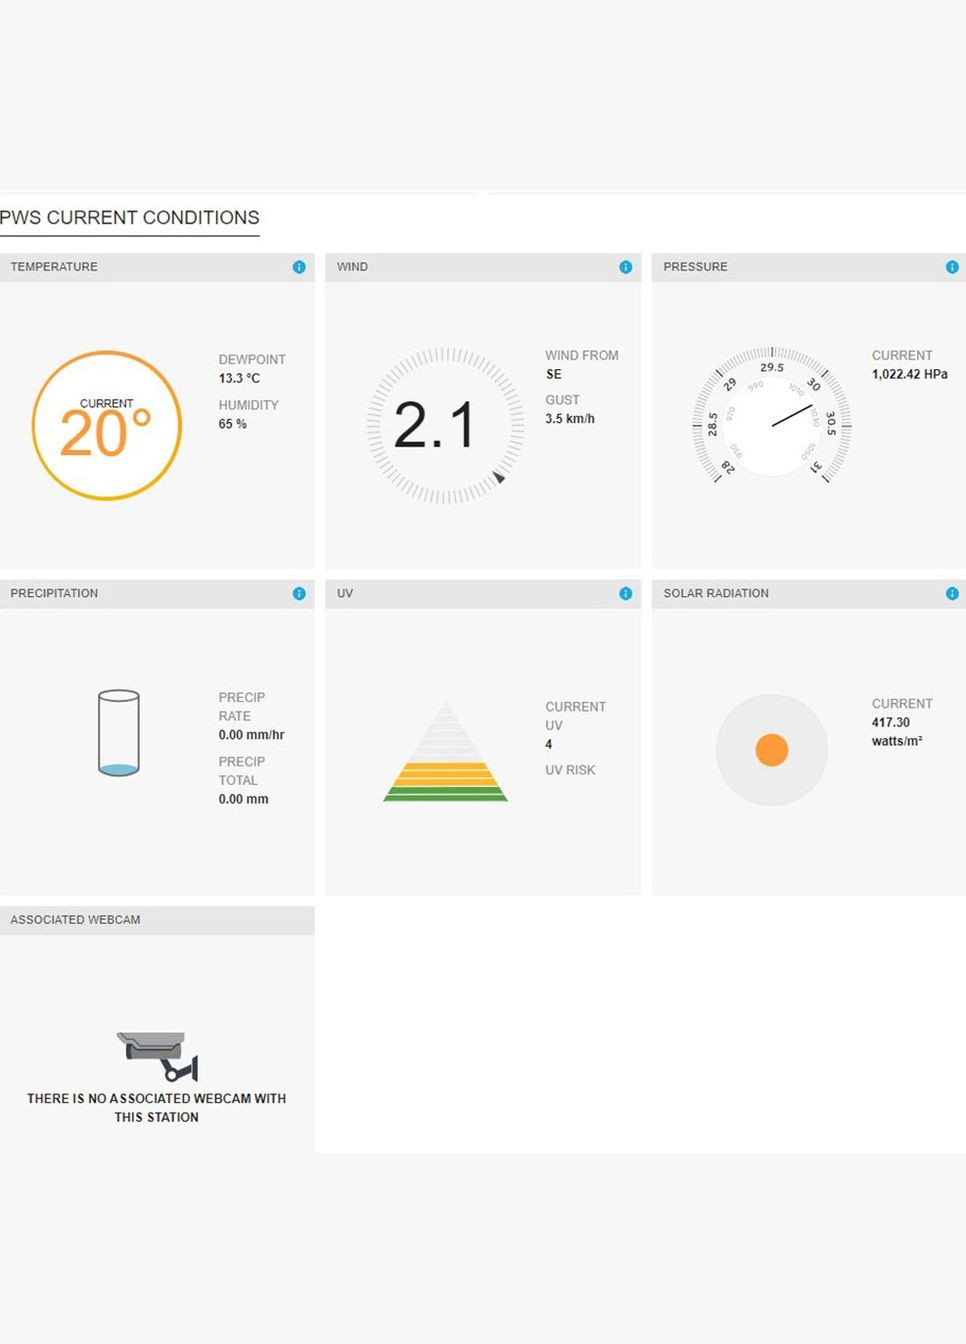Viewport: 966px width, 1344px height.
Task: Click the rain gauge cylinder icon
Action: pyautogui.click(x=119, y=733)
